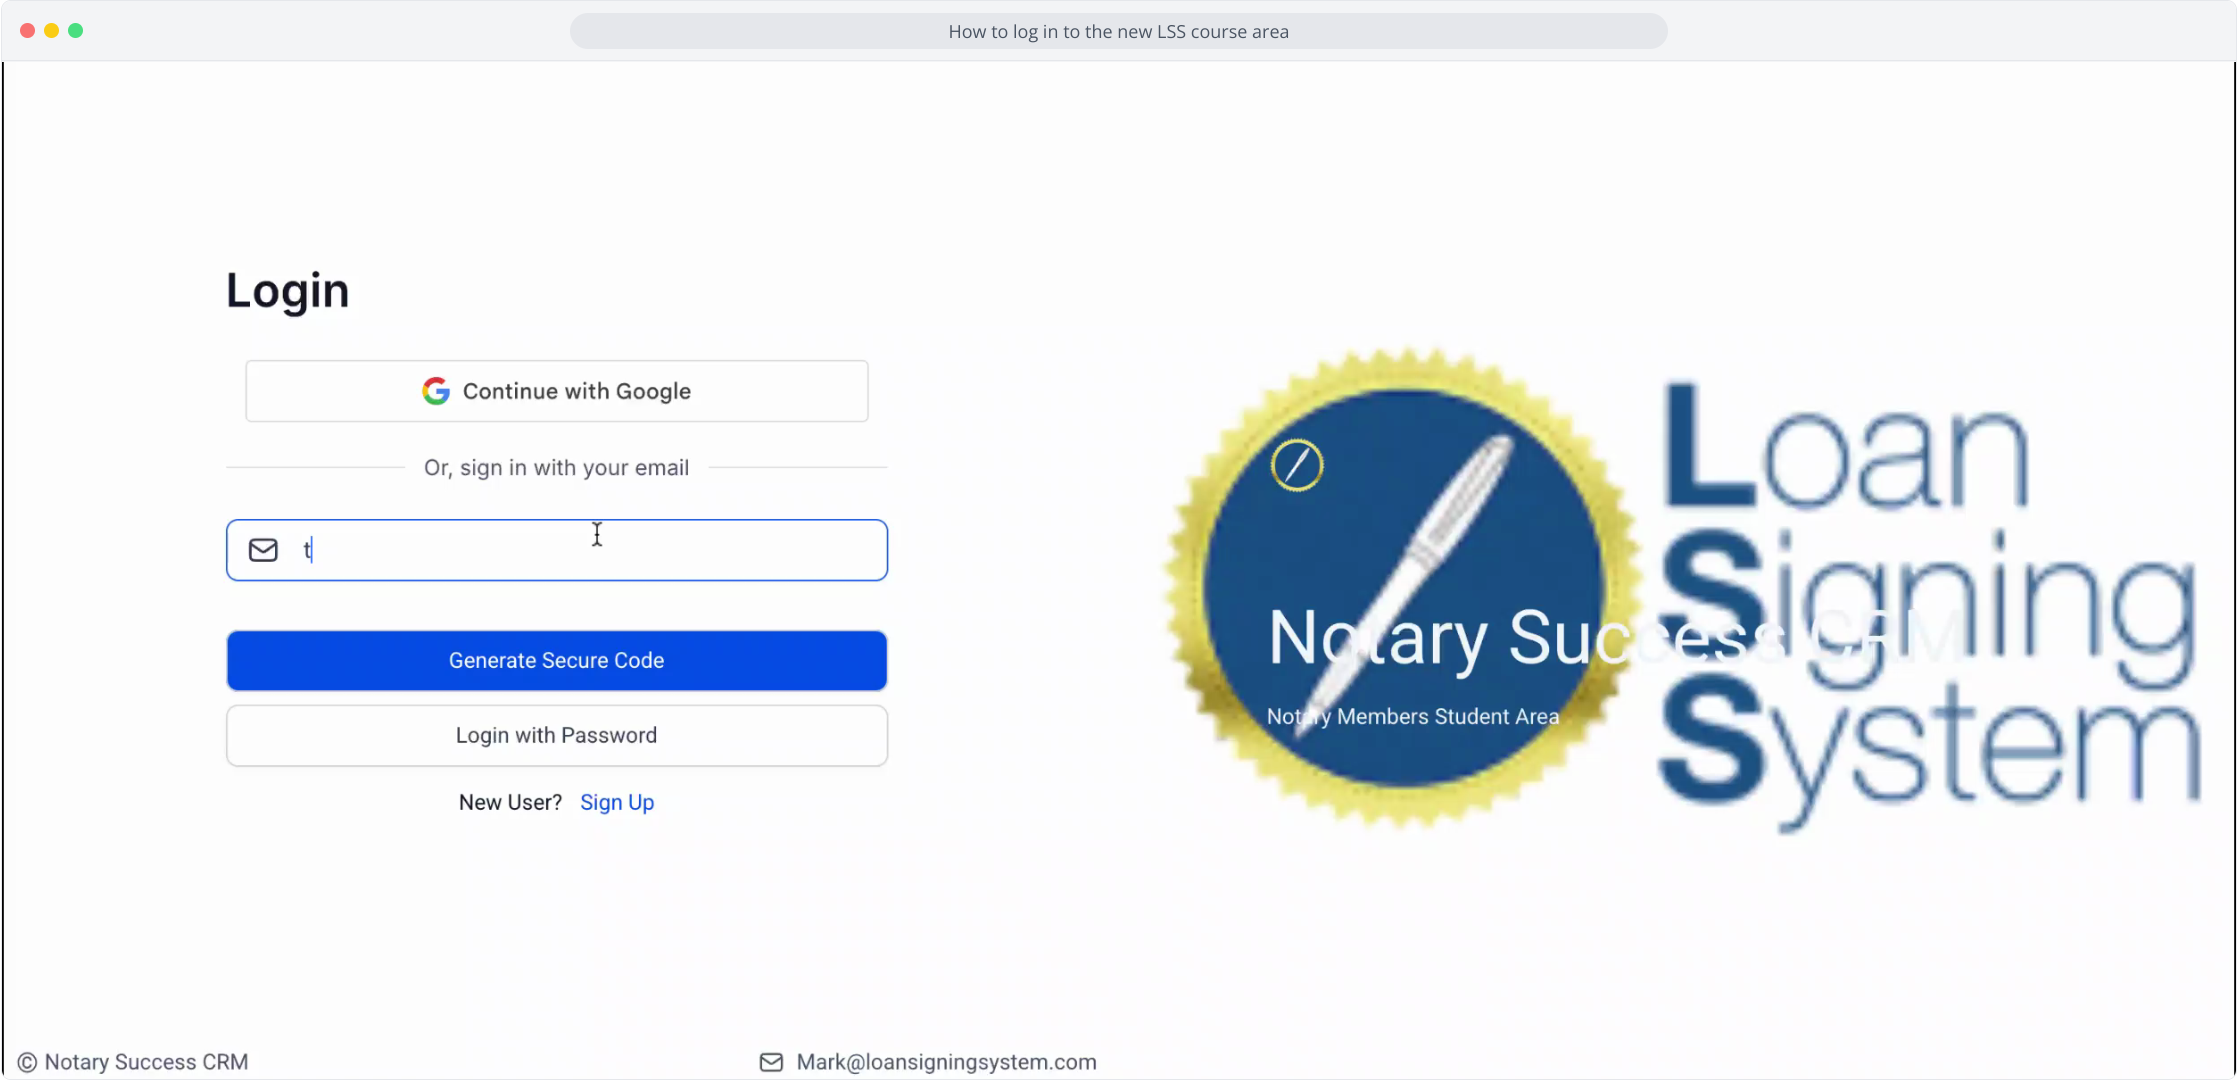The image size is (2238, 1080).
Task: Generate a secure login code
Action: click(556, 660)
